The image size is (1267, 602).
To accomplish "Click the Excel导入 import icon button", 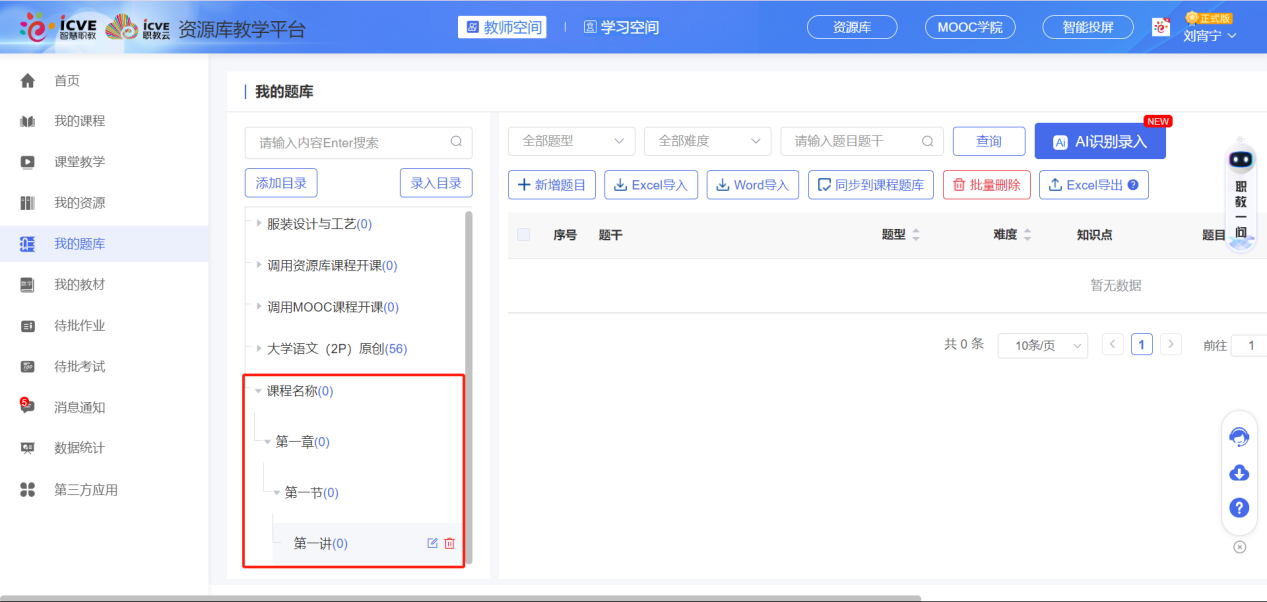I will (650, 184).
